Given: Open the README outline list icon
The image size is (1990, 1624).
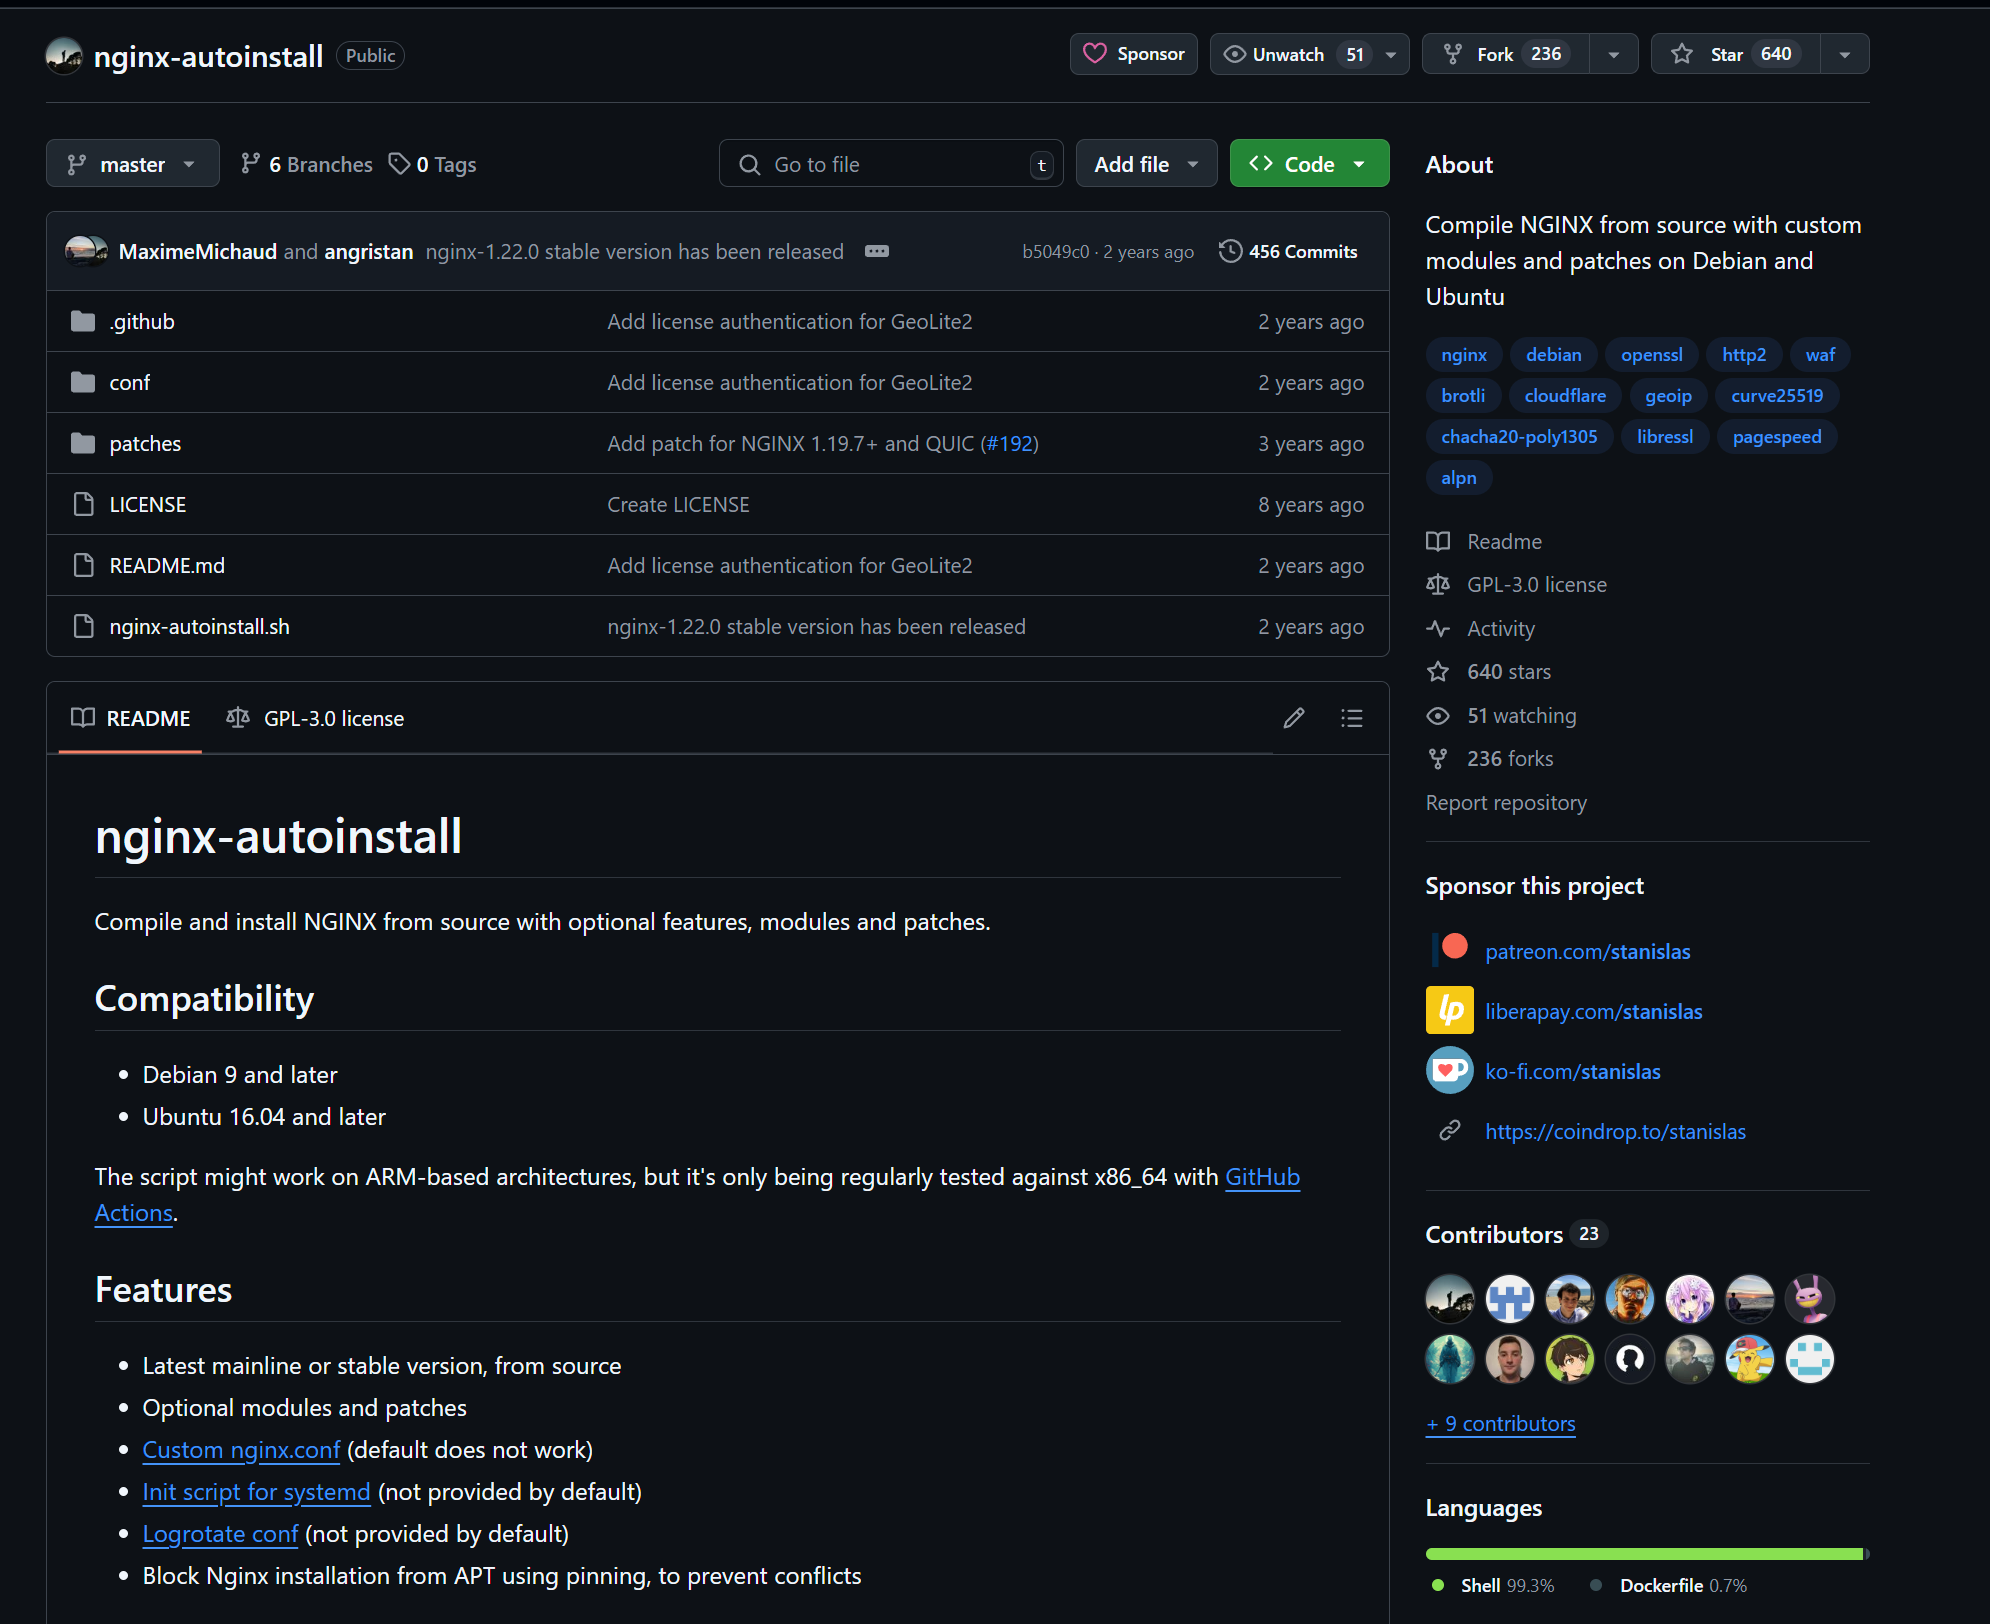Looking at the screenshot, I should click(x=1351, y=718).
